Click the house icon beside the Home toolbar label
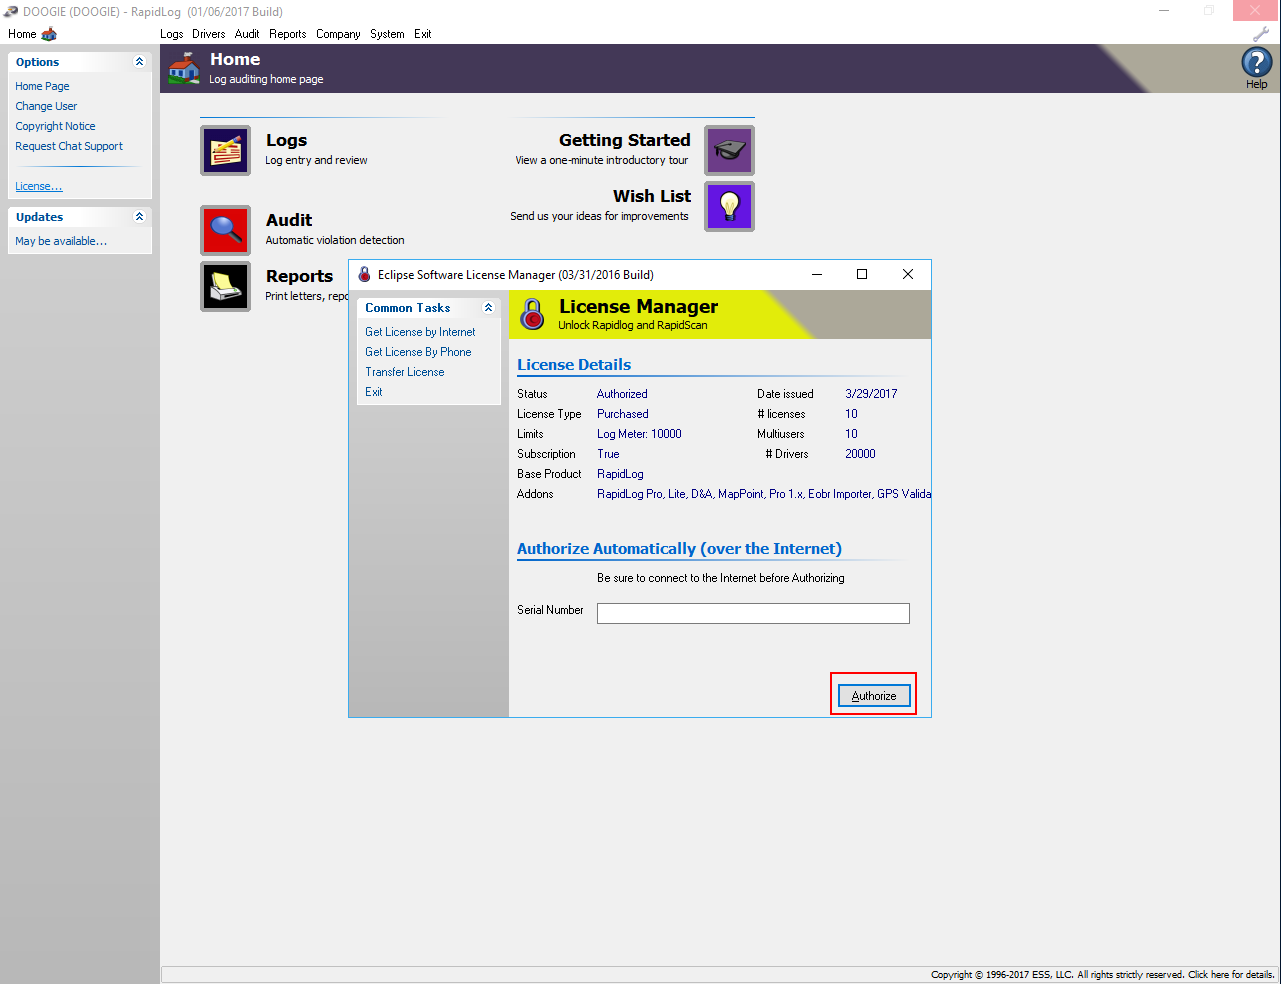The image size is (1281, 984). pyautogui.click(x=47, y=33)
